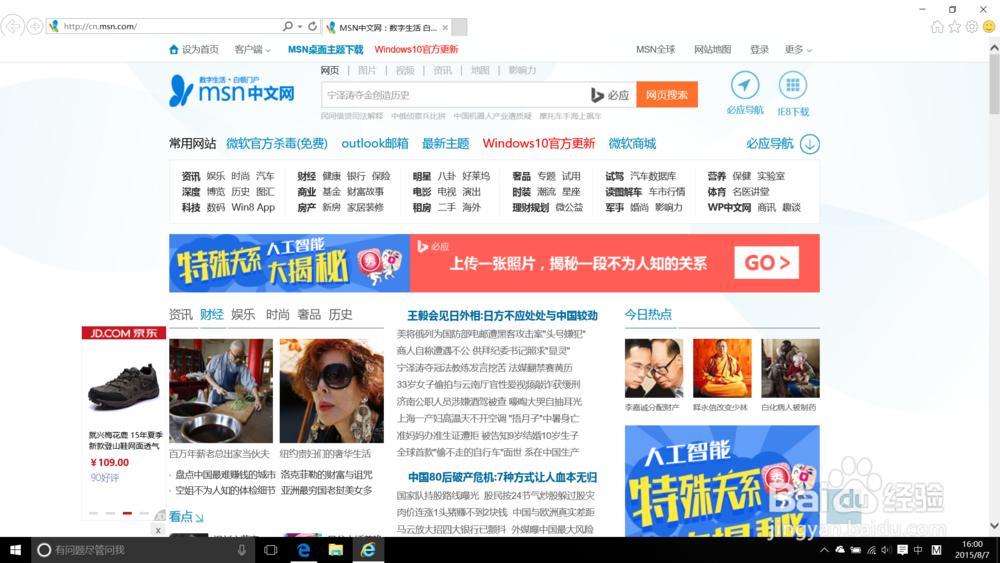Click the IE8下载 grid icon
The width and height of the screenshot is (1000, 563).
pyautogui.click(x=793, y=85)
